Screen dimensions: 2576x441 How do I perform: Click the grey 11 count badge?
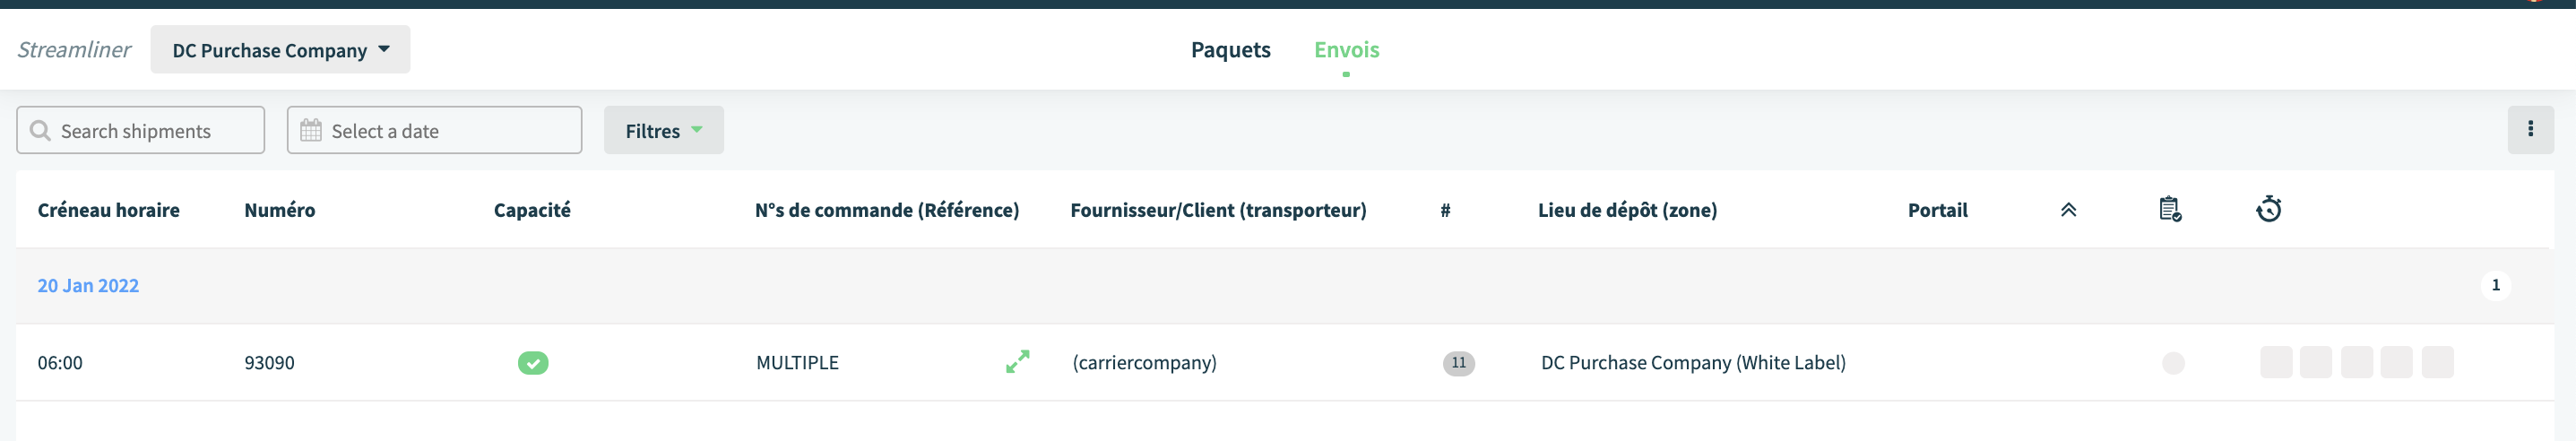(1458, 363)
